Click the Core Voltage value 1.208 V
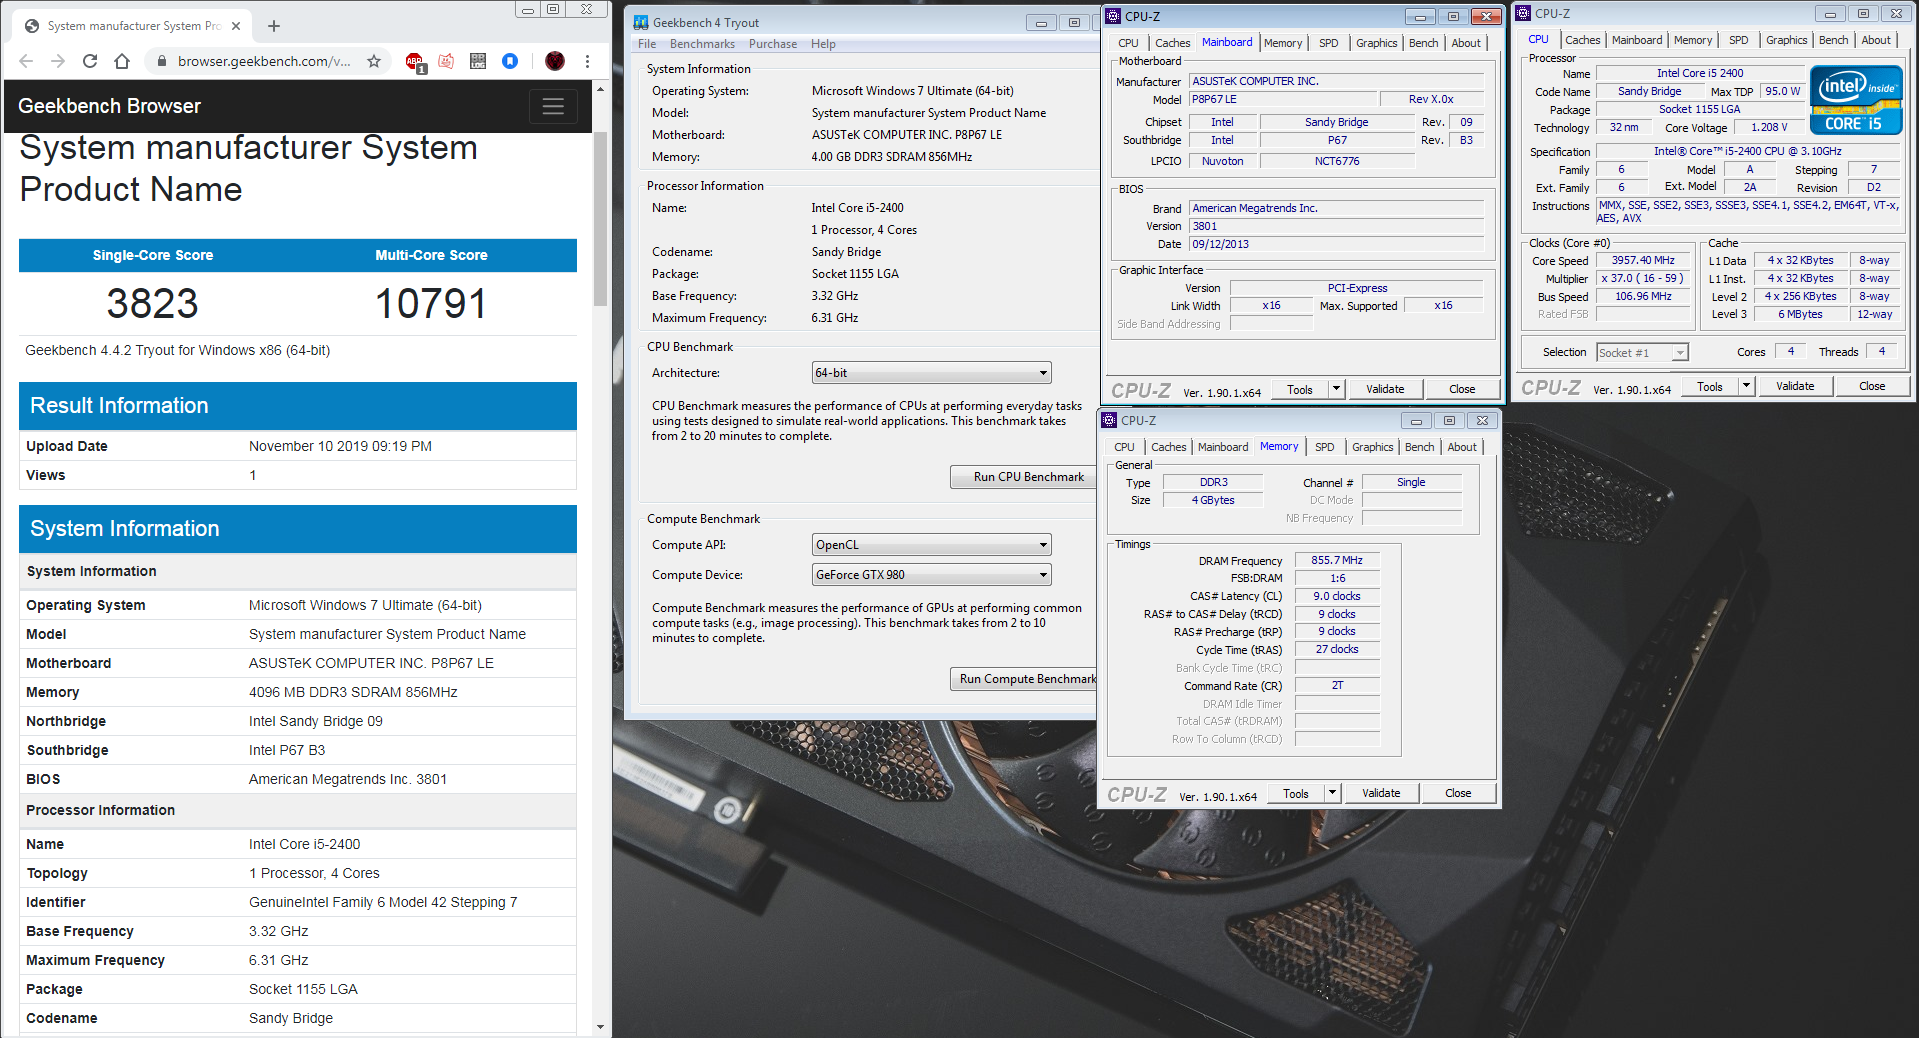 click(1769, 127)
